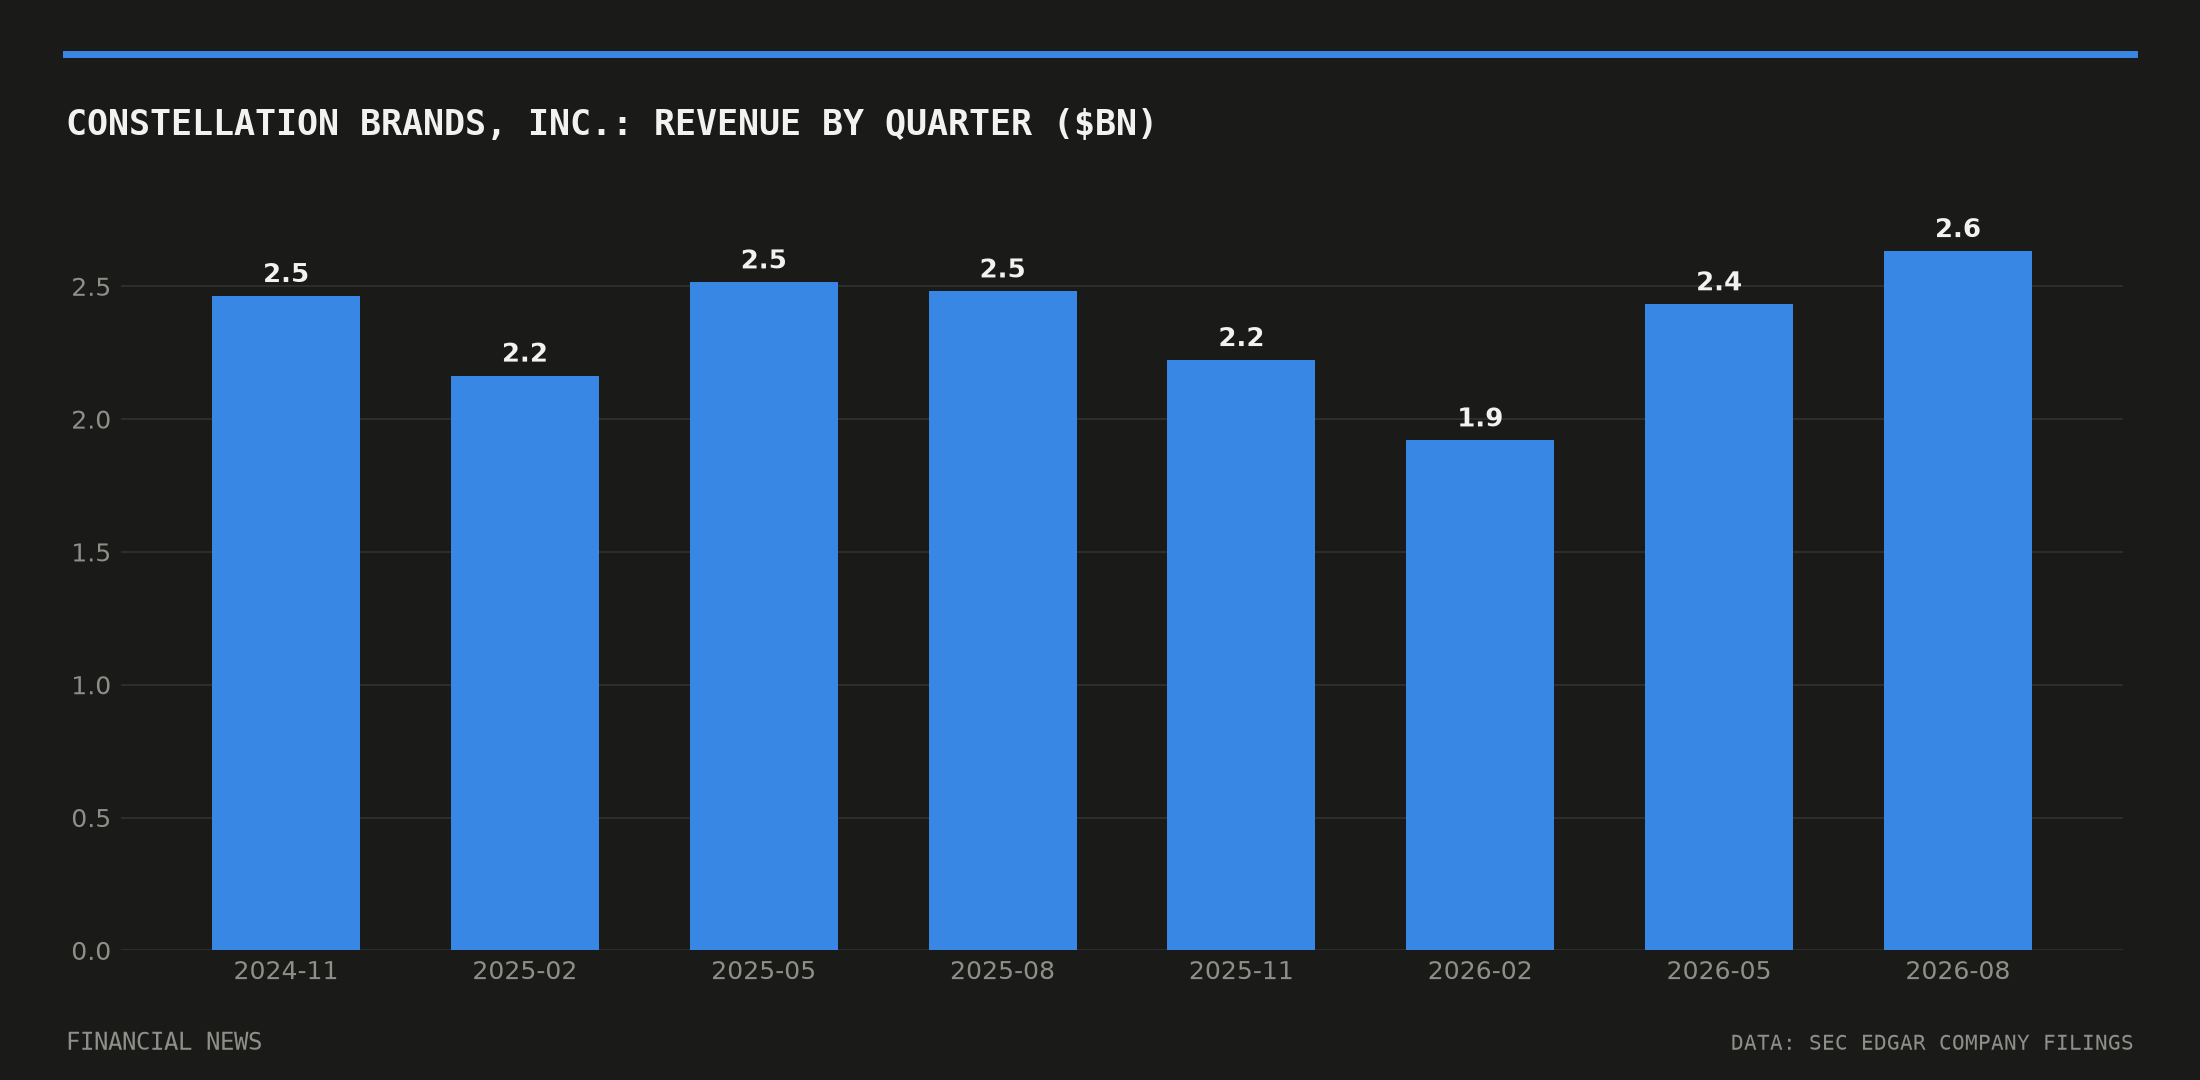Click y-axis tick label '2.0'
Screen dimensions: 2200x1080
tap(91, 420)
